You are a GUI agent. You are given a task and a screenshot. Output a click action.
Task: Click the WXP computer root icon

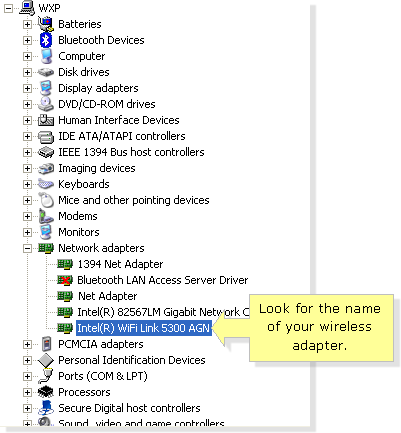coord(27,8)
